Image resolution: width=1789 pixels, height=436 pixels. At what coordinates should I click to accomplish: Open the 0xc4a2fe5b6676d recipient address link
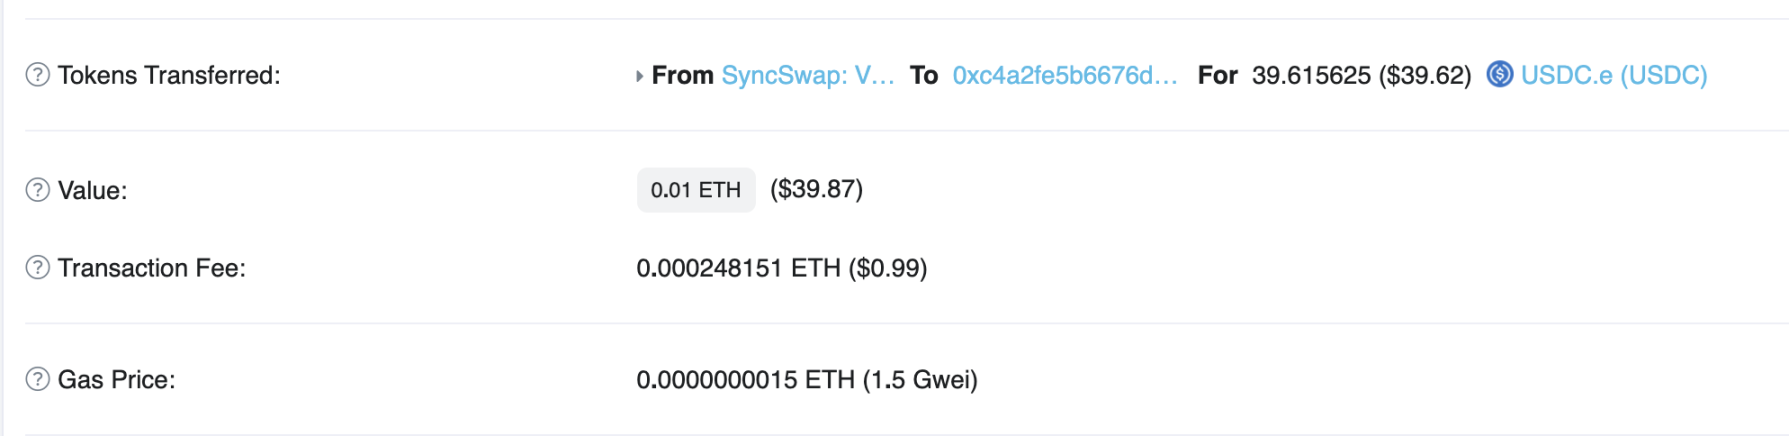(1065, 75)
